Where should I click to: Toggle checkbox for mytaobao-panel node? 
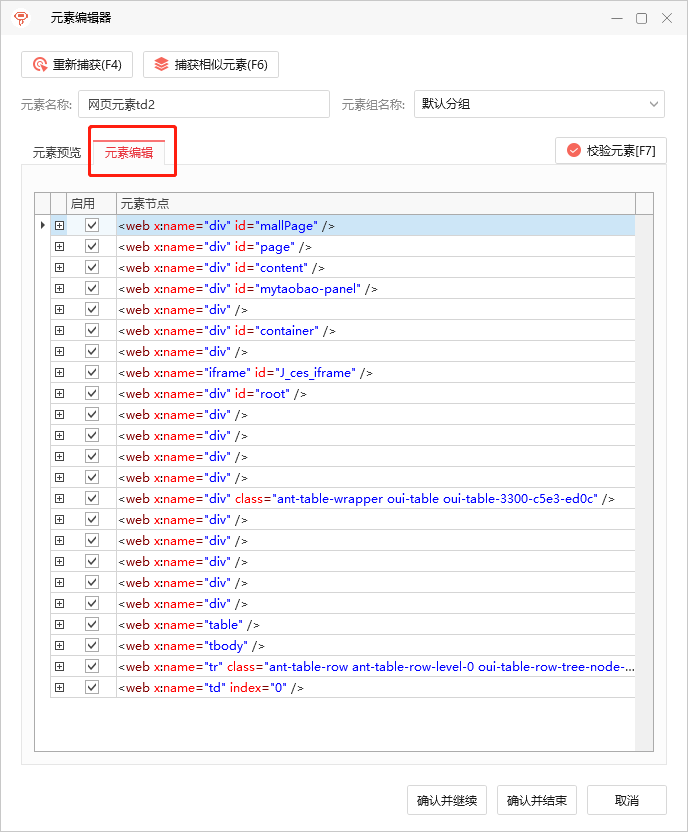pos(92,288)
